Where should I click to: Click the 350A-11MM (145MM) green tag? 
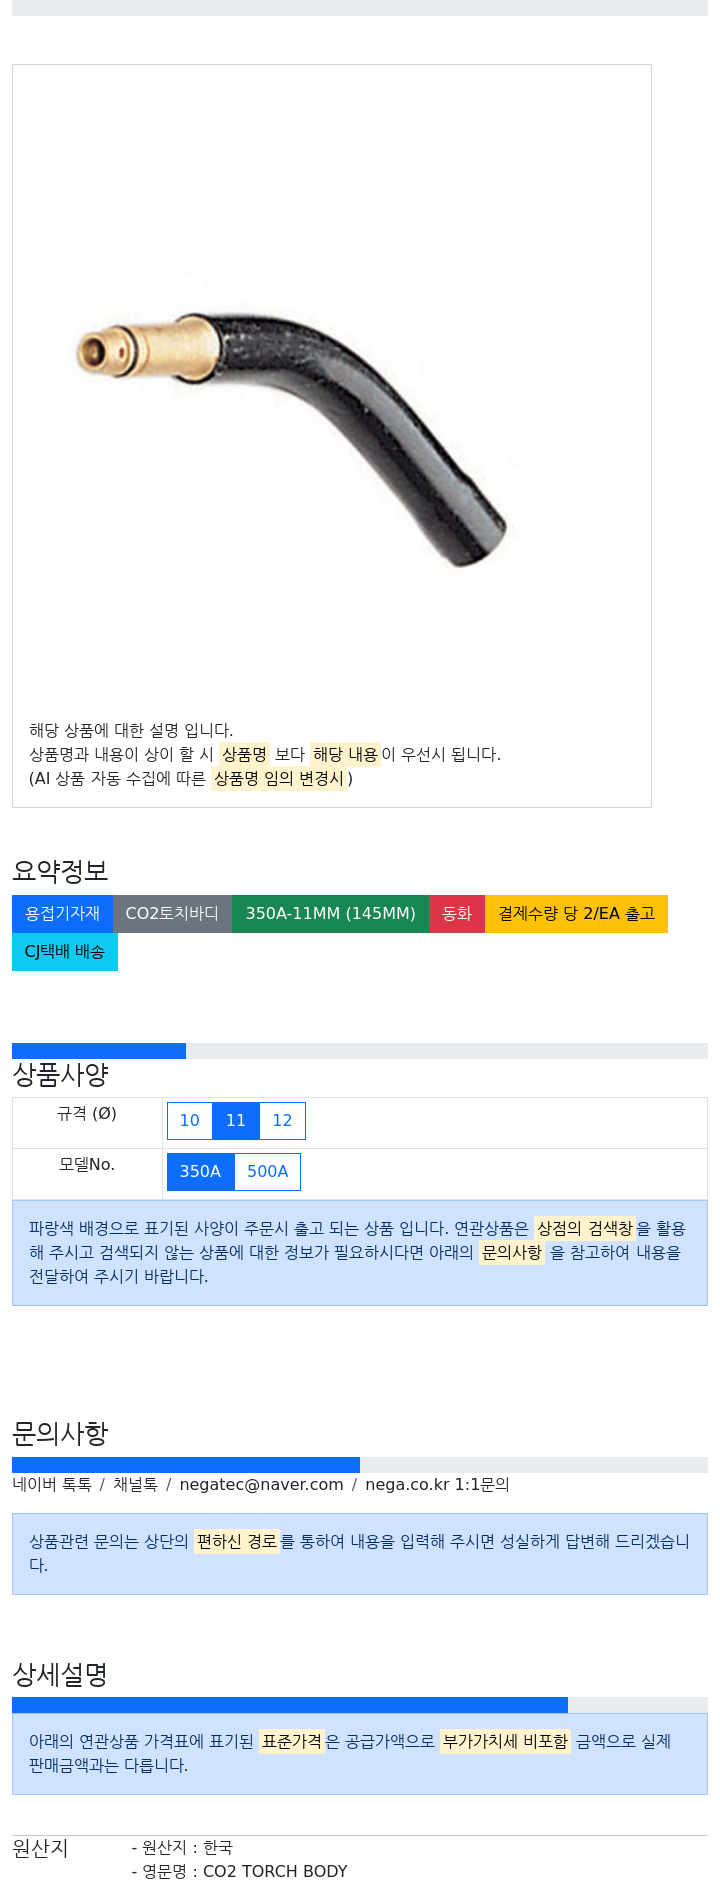(x=330, y=914)
